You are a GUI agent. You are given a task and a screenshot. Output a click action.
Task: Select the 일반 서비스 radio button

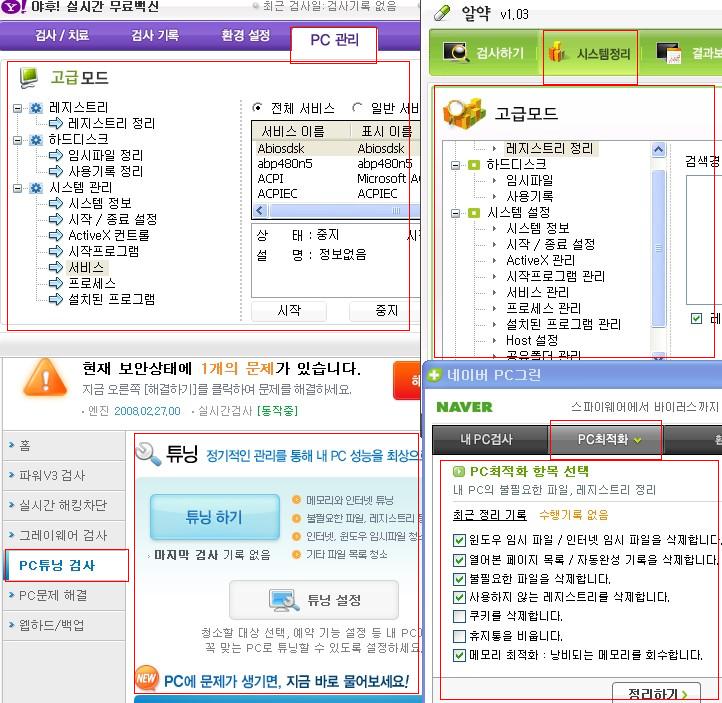[356, 108]
